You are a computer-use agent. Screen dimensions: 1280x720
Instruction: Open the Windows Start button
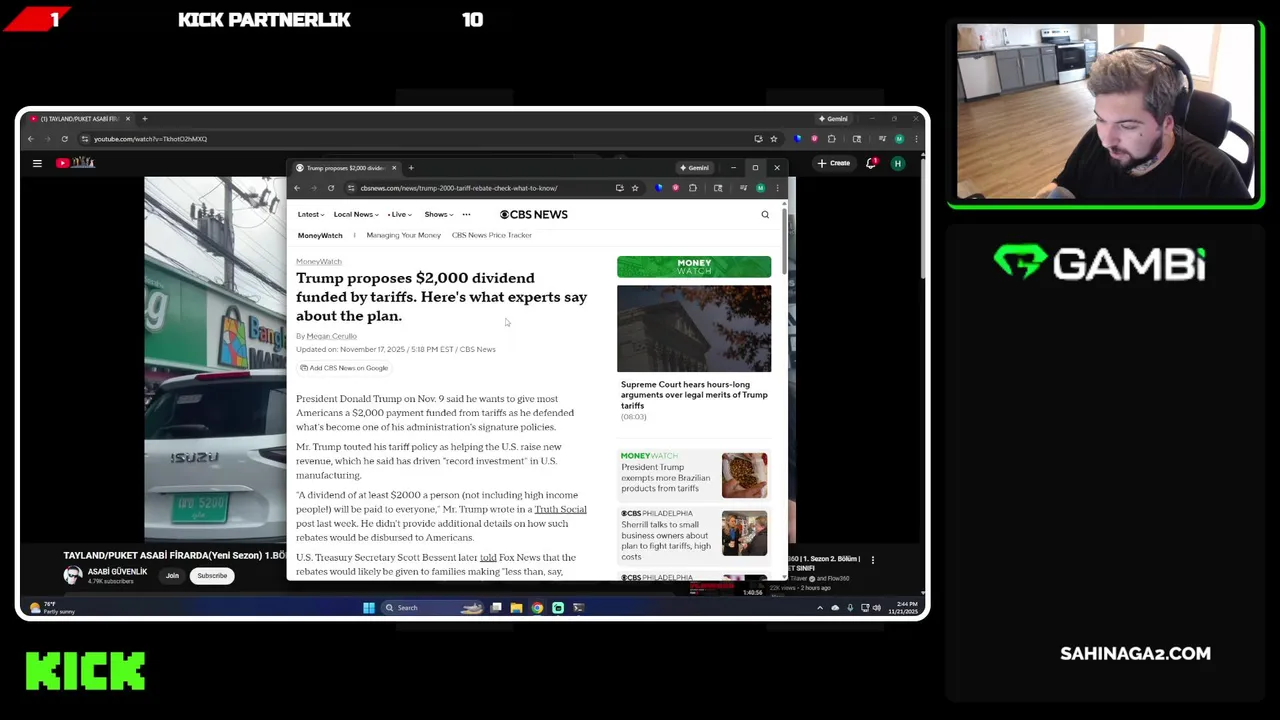click(369, 607)
